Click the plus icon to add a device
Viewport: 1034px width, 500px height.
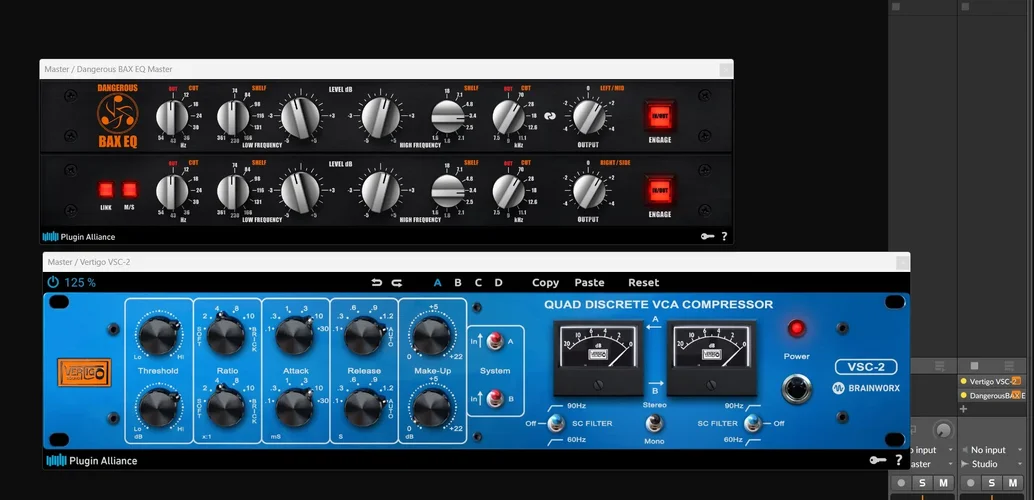(x=963, y=409)
